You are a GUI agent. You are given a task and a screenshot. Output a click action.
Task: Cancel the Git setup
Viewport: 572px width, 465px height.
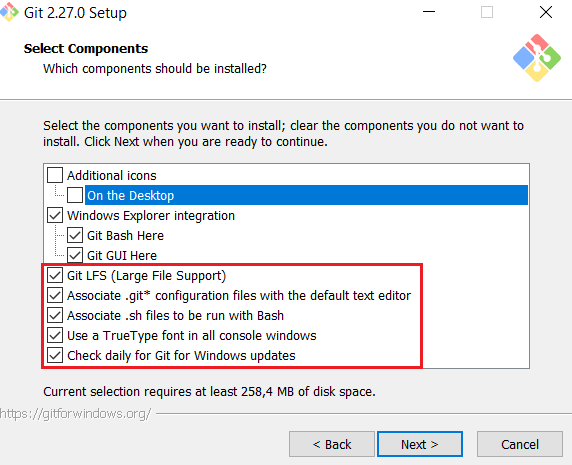(x=520, y=444)
